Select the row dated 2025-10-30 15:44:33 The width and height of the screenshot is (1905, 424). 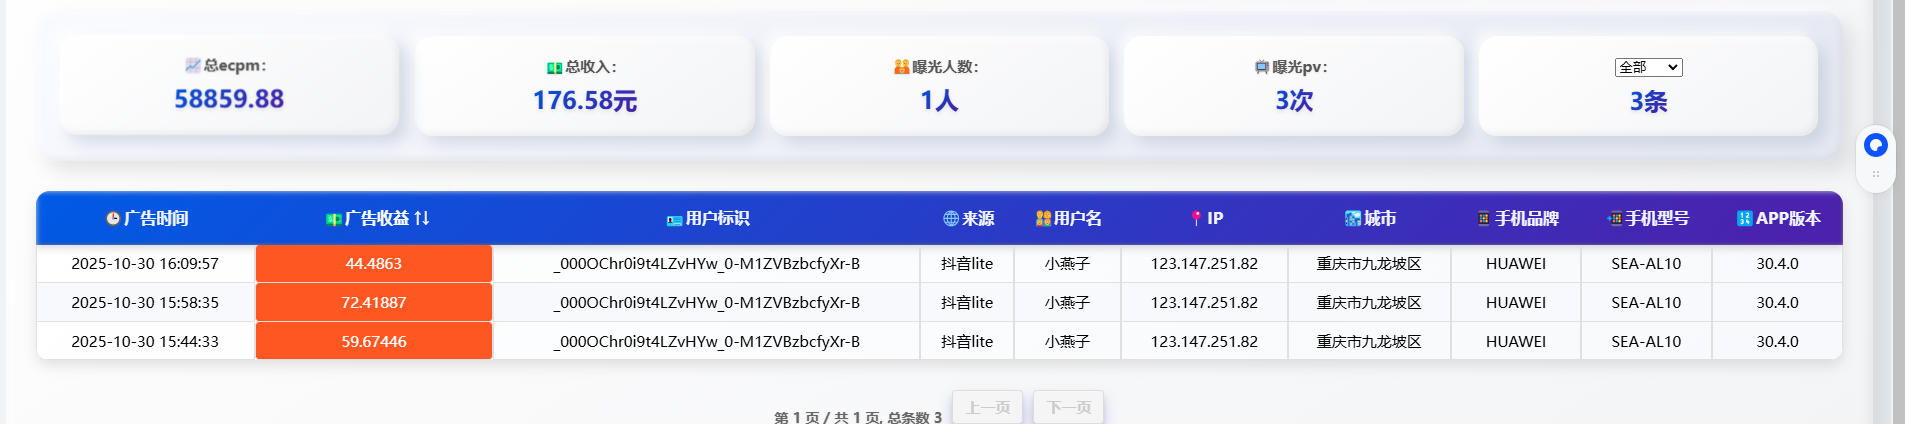click(145, 342)
